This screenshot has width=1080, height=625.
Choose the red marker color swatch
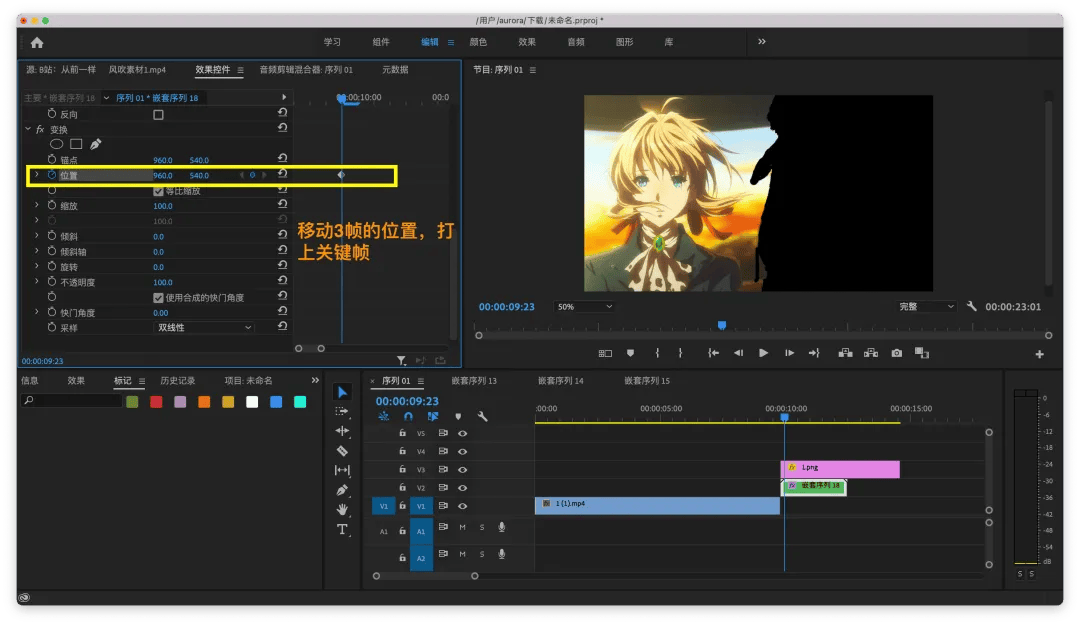[x=156, y=402]
